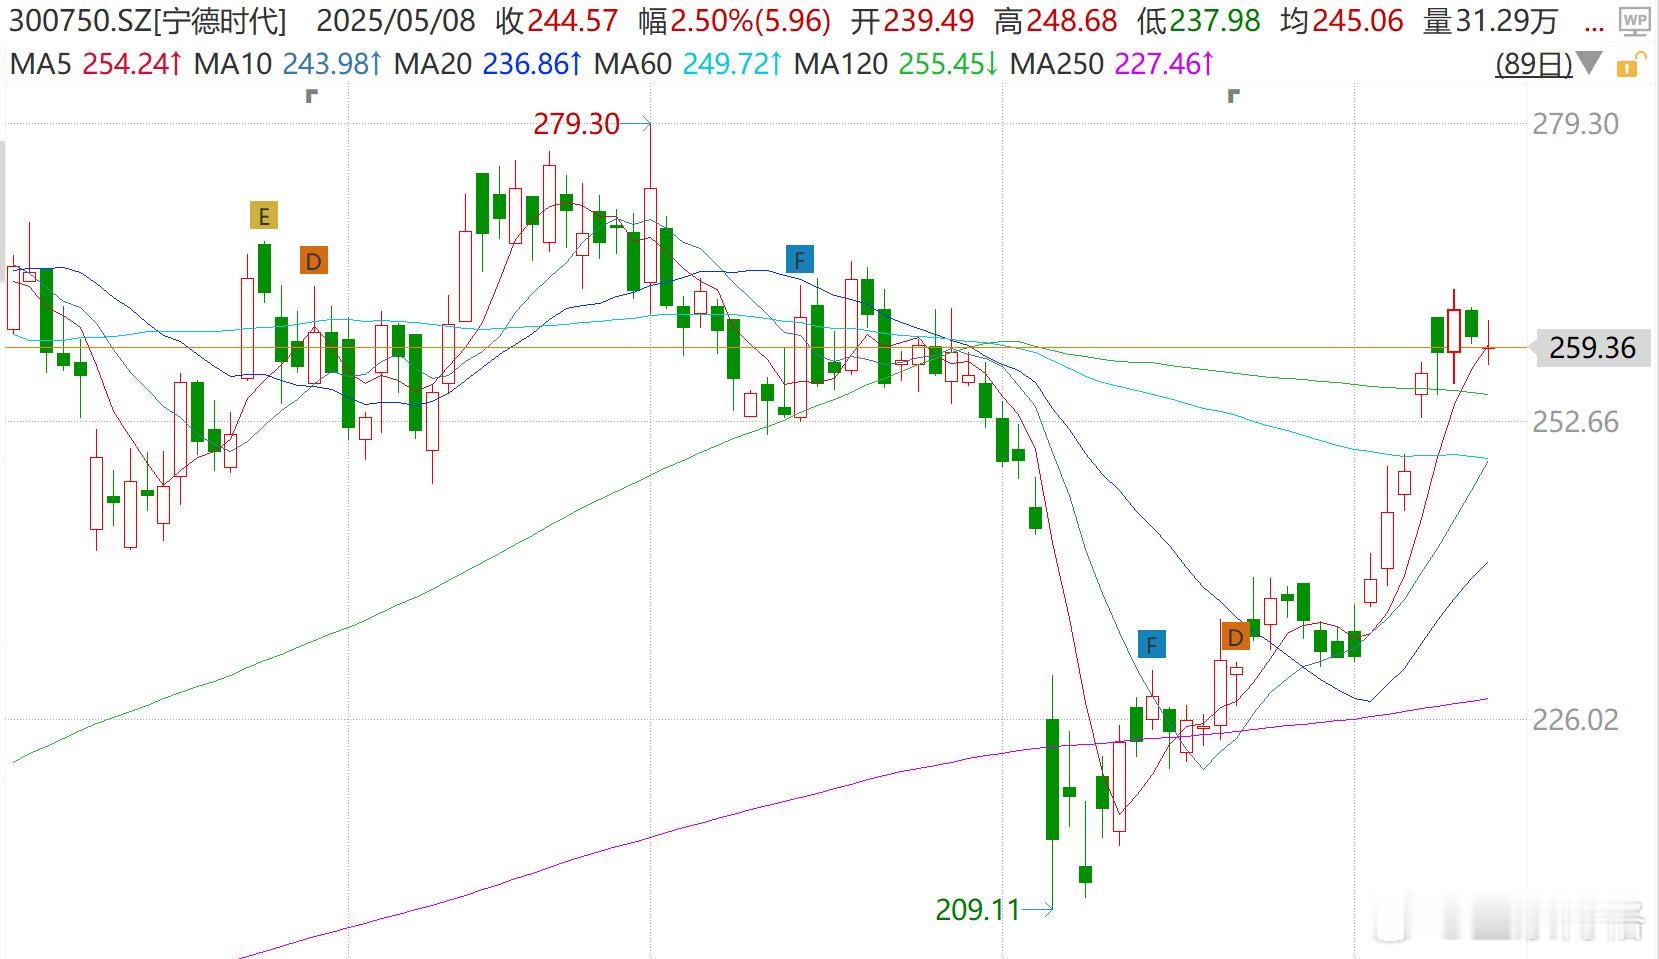Click the green 209.11 low annotation in the chart
Screen dimensions: 1659x959
pos(977,910)
